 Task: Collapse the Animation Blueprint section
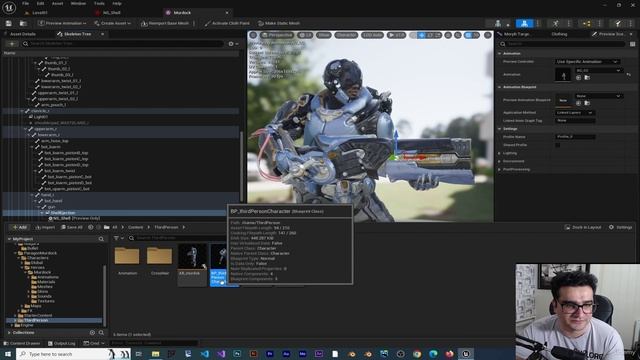(500, 87)
